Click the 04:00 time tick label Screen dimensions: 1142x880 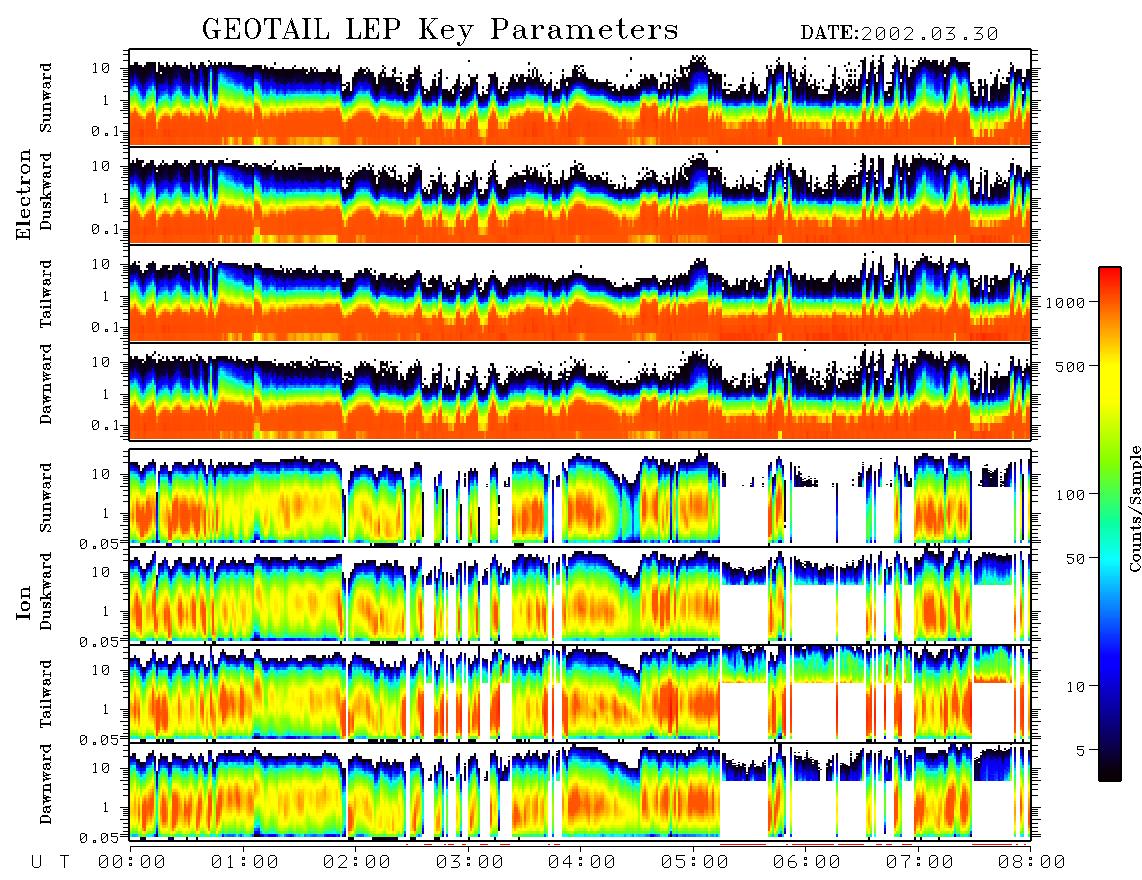pos(582,863)
